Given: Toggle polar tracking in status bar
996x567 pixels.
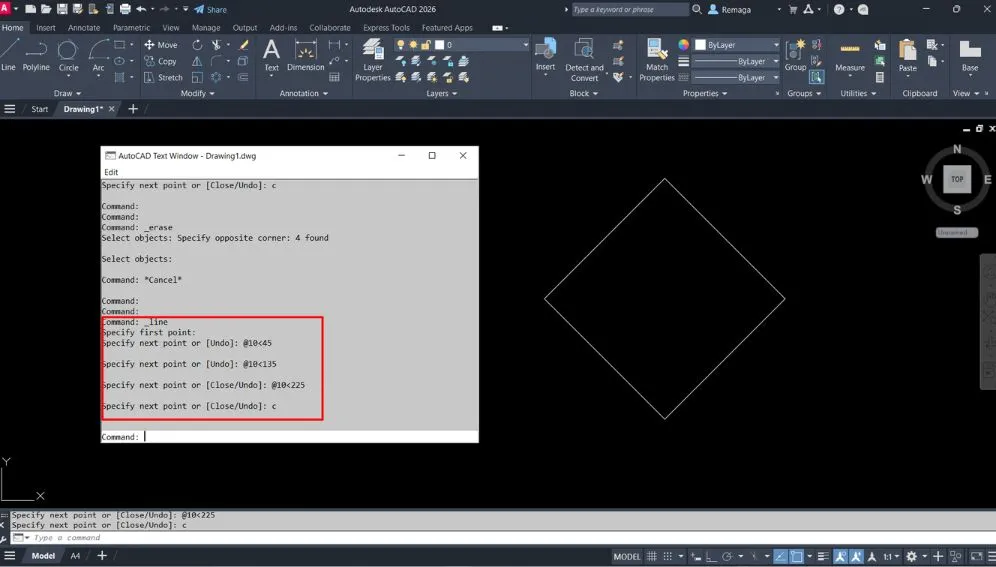Looking at the screenshot, I should click(x=727, y=556).
